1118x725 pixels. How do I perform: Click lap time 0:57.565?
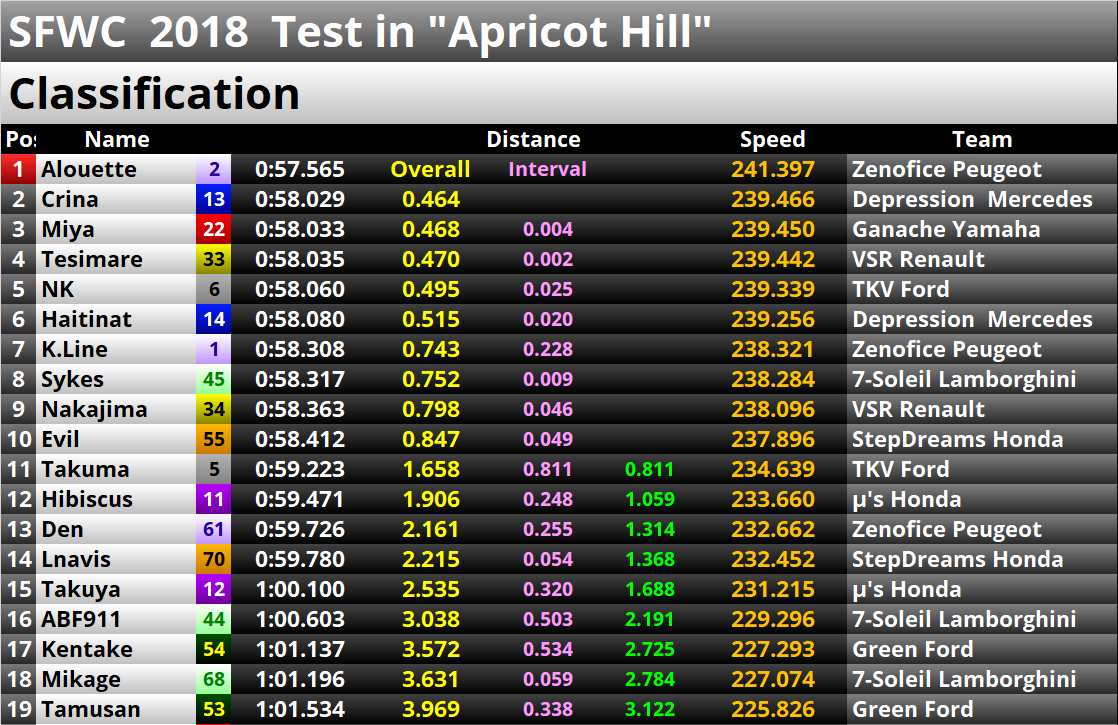pyautogui.click(x=299, y=169)
